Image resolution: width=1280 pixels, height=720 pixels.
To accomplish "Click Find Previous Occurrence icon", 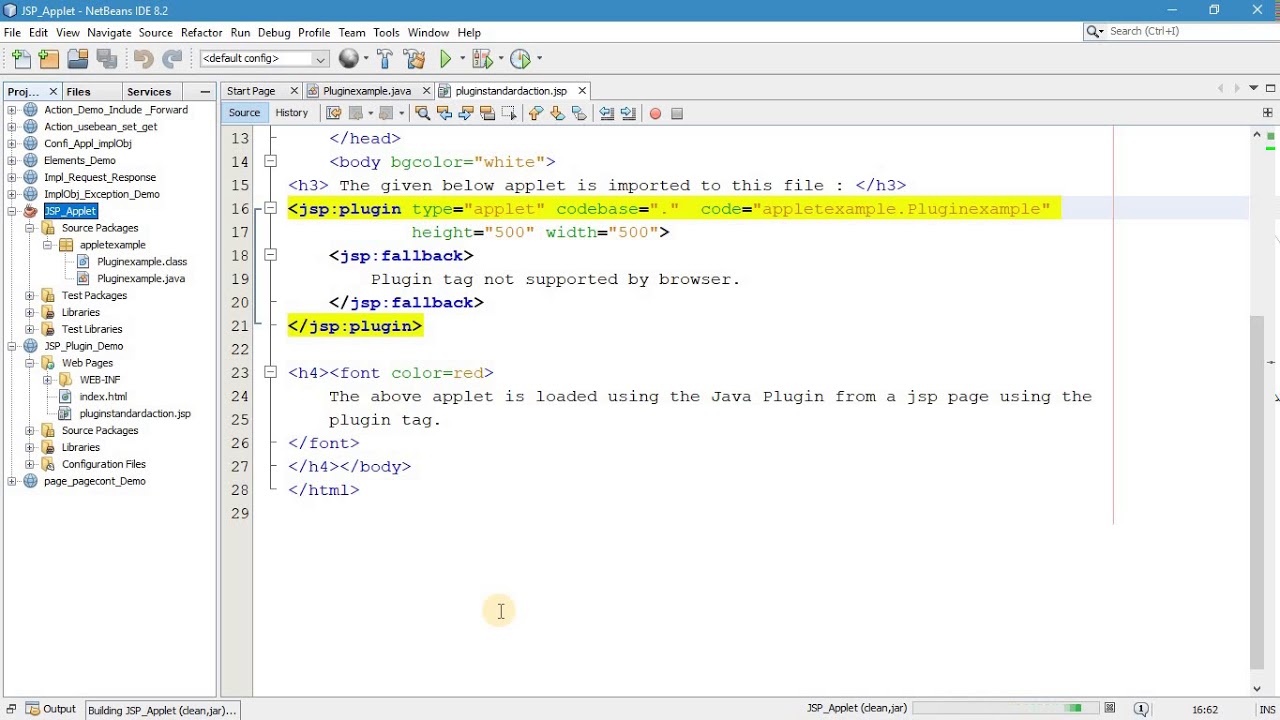I will pyautogui.click(x=444, y=113).
